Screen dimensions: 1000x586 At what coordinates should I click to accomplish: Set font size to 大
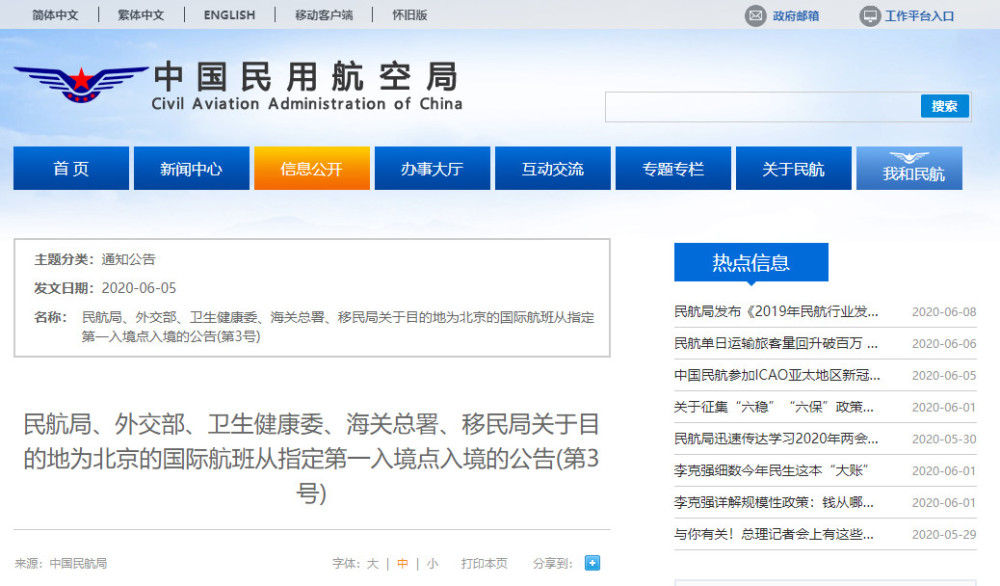click(372, 564)
